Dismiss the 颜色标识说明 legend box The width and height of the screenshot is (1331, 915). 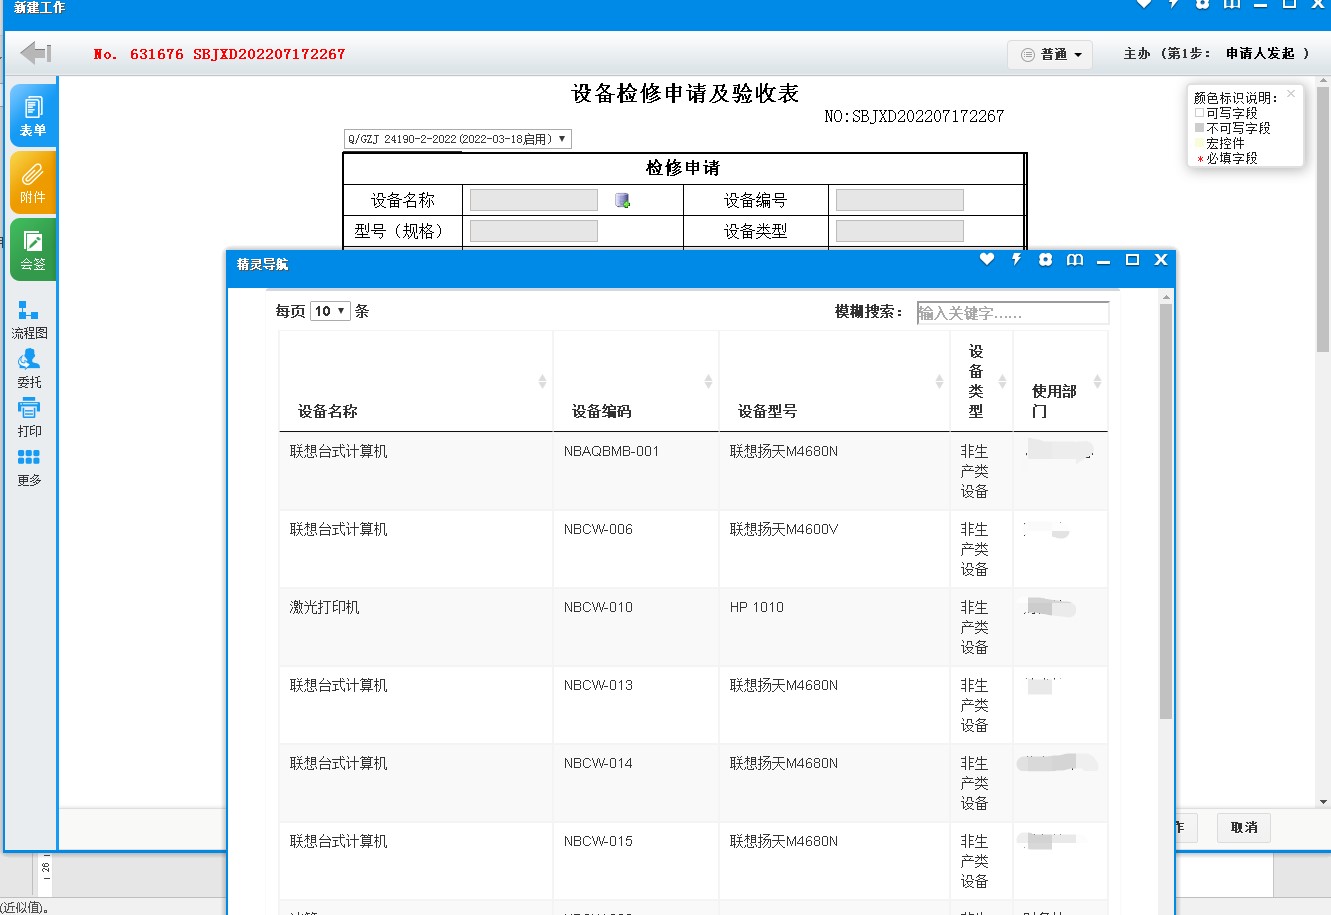click(x=1291, y=94)
